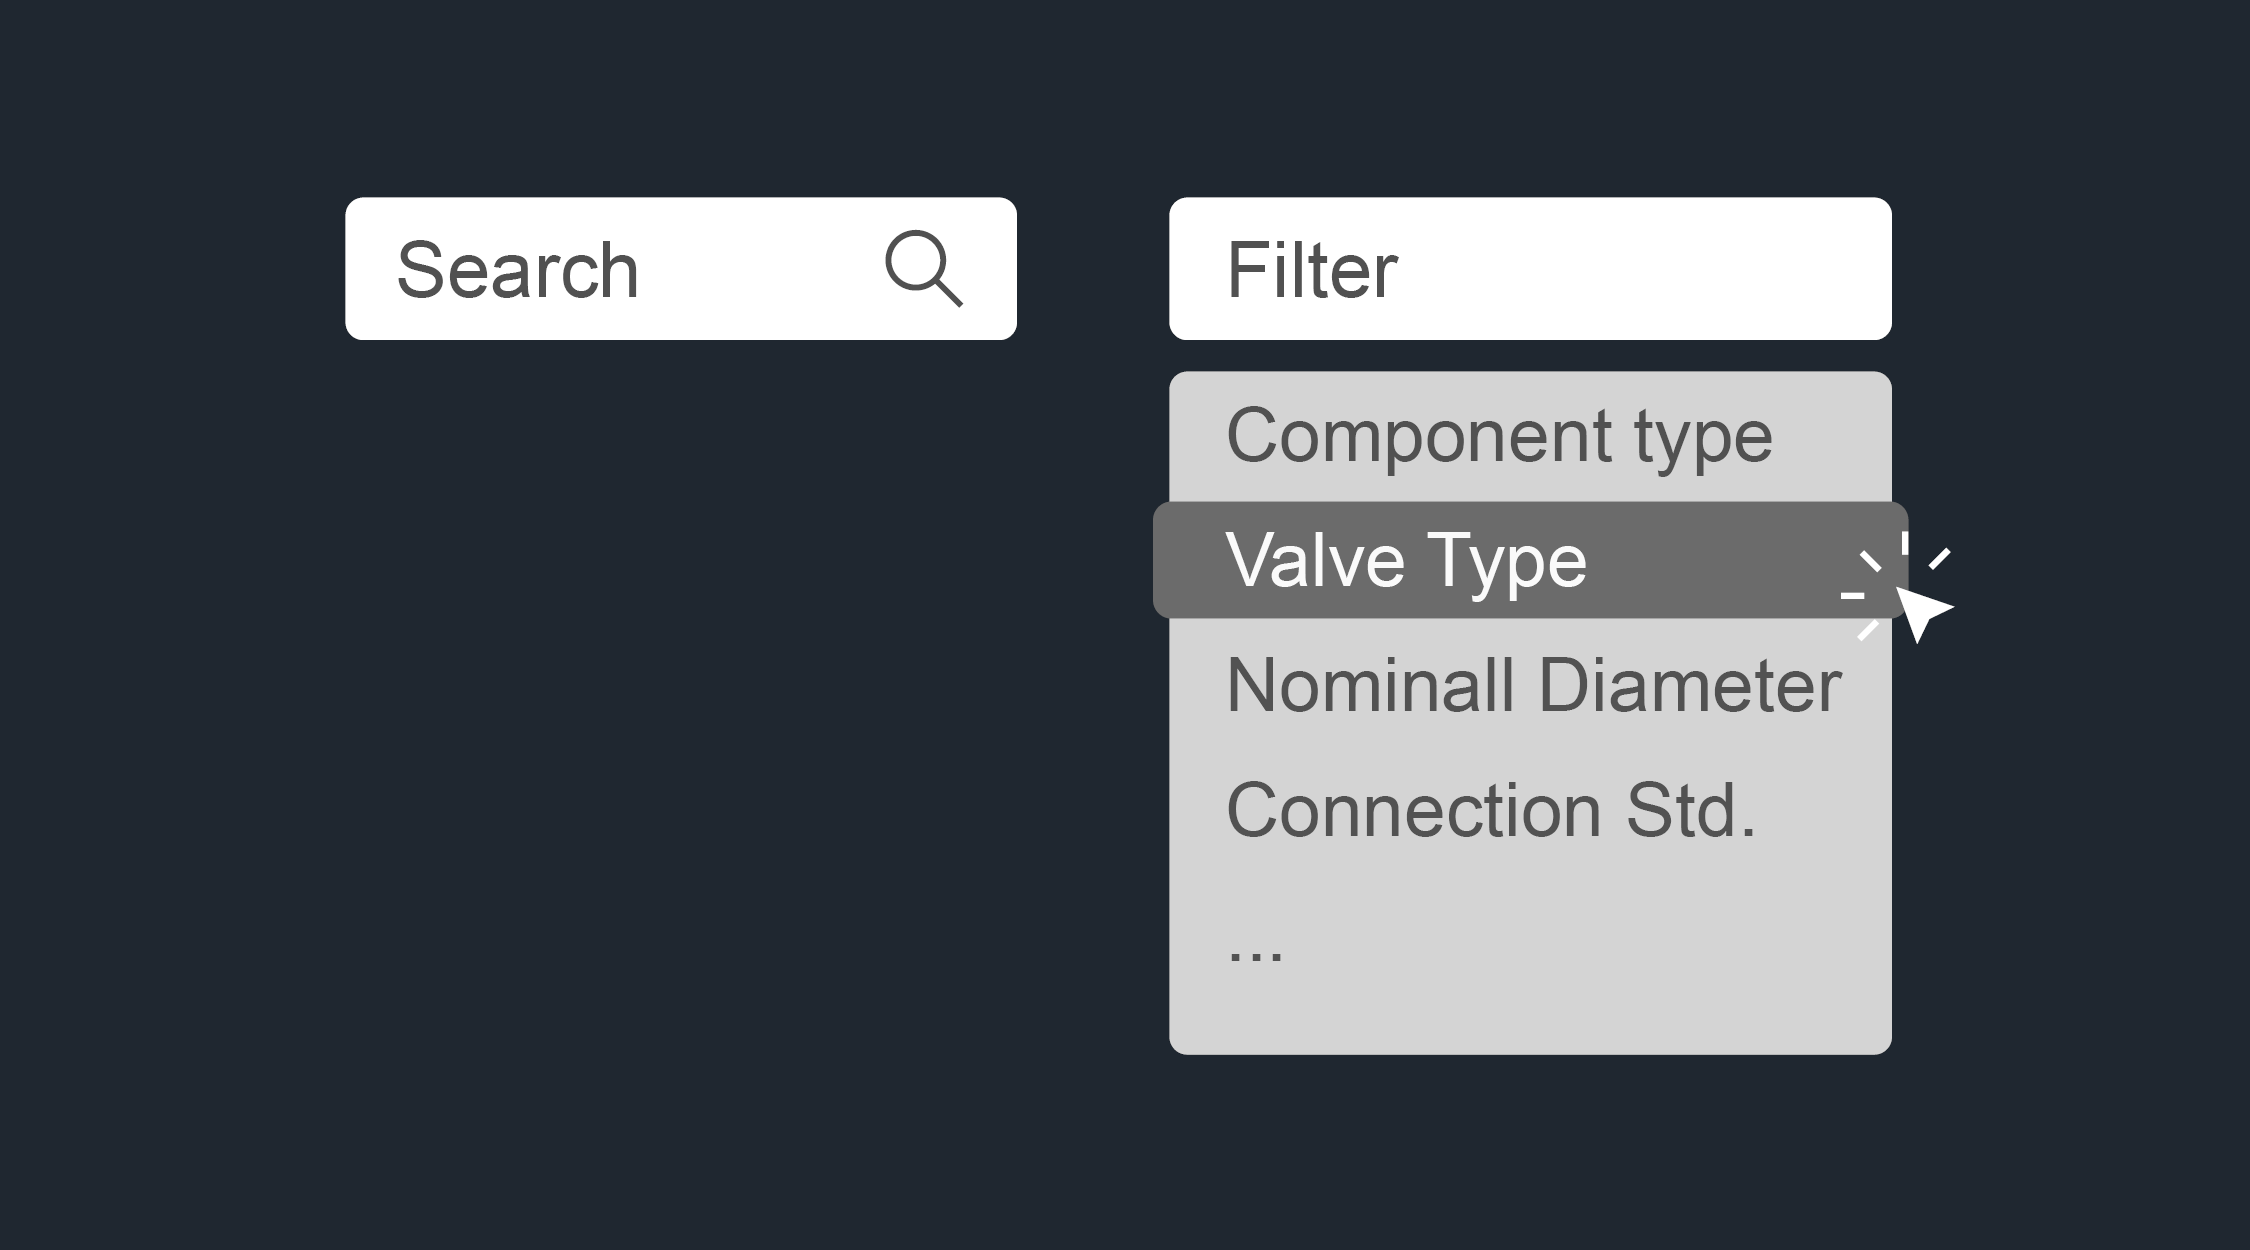Screen dimensions: 2250x1250
Task: Click the first entry in the filter list
Action: click(x=1498, y=436)
